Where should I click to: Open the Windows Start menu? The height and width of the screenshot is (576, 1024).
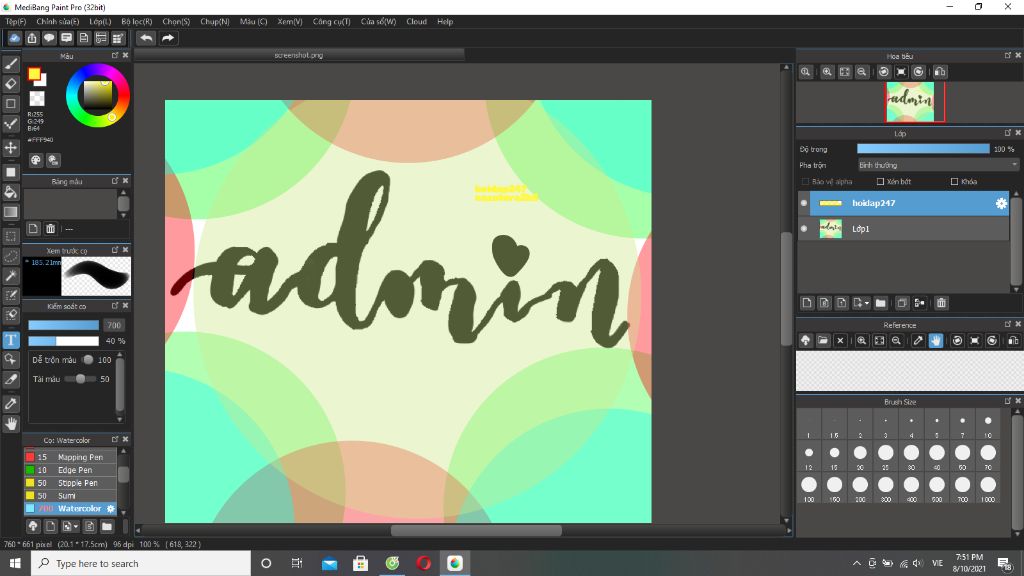tap(15, 563)
